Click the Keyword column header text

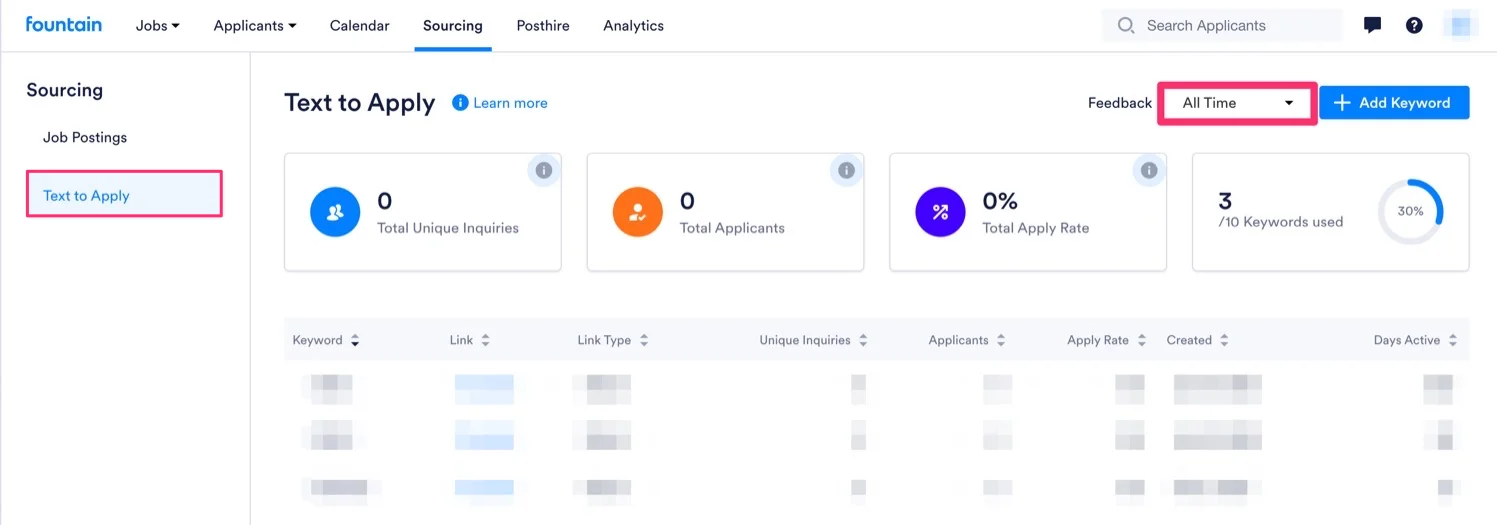tap(318, 340)
